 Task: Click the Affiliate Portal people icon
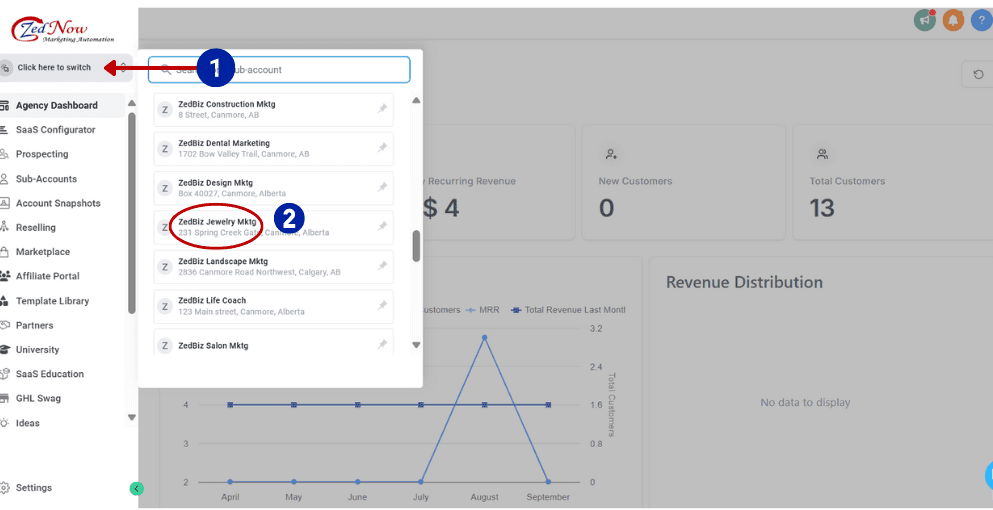coord(4,276)
